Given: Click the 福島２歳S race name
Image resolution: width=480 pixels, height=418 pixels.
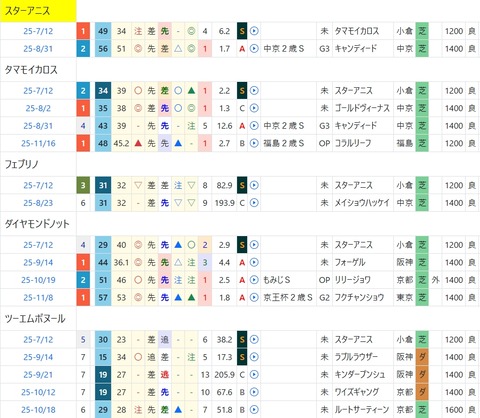Looking at the screenshot, I should coord(284,143).
